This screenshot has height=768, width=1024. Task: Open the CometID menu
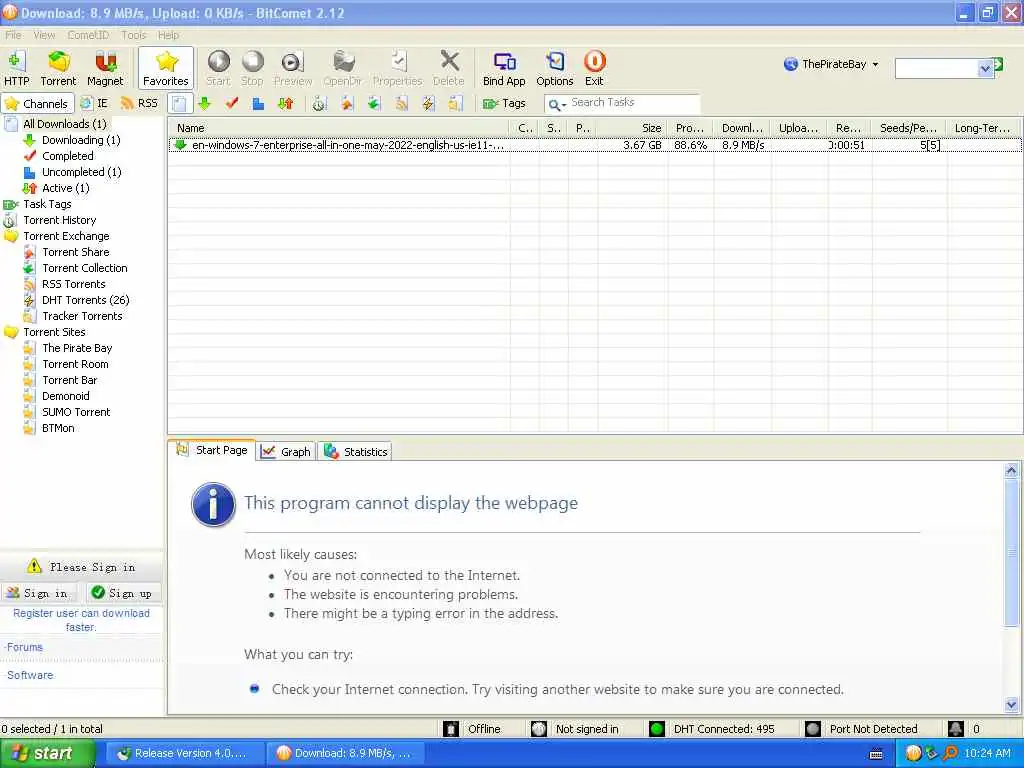click(x=88, y=35)
